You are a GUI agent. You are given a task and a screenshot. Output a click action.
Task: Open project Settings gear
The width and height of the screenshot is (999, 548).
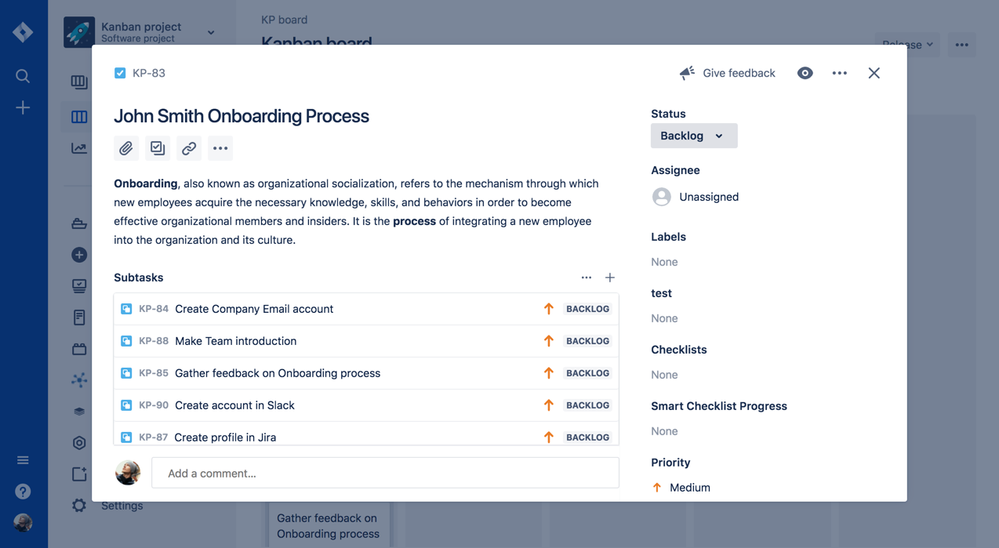pos(79,505)
